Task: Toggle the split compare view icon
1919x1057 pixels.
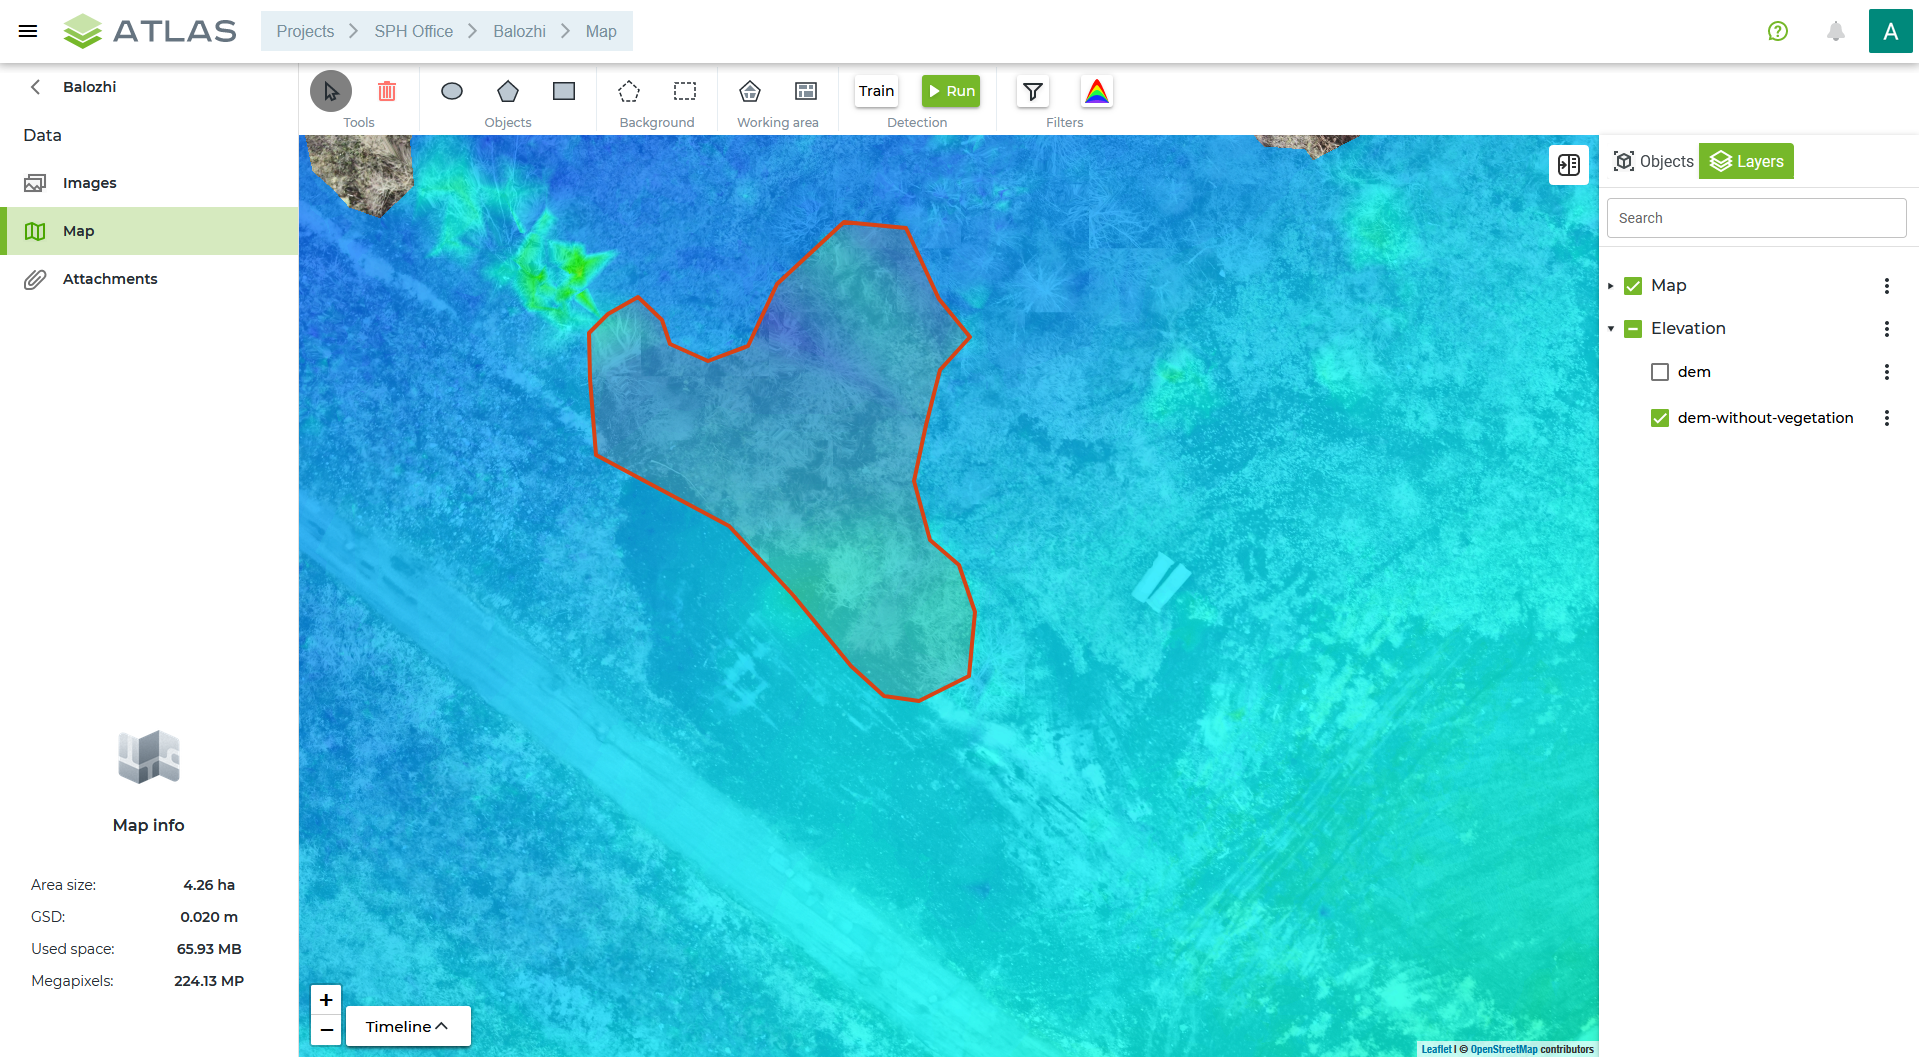Action: 1569,165
